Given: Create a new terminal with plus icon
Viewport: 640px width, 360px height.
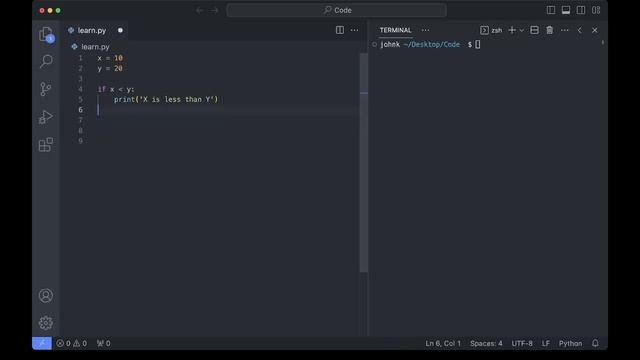Looking at the screenshot, I should [512, 30].
